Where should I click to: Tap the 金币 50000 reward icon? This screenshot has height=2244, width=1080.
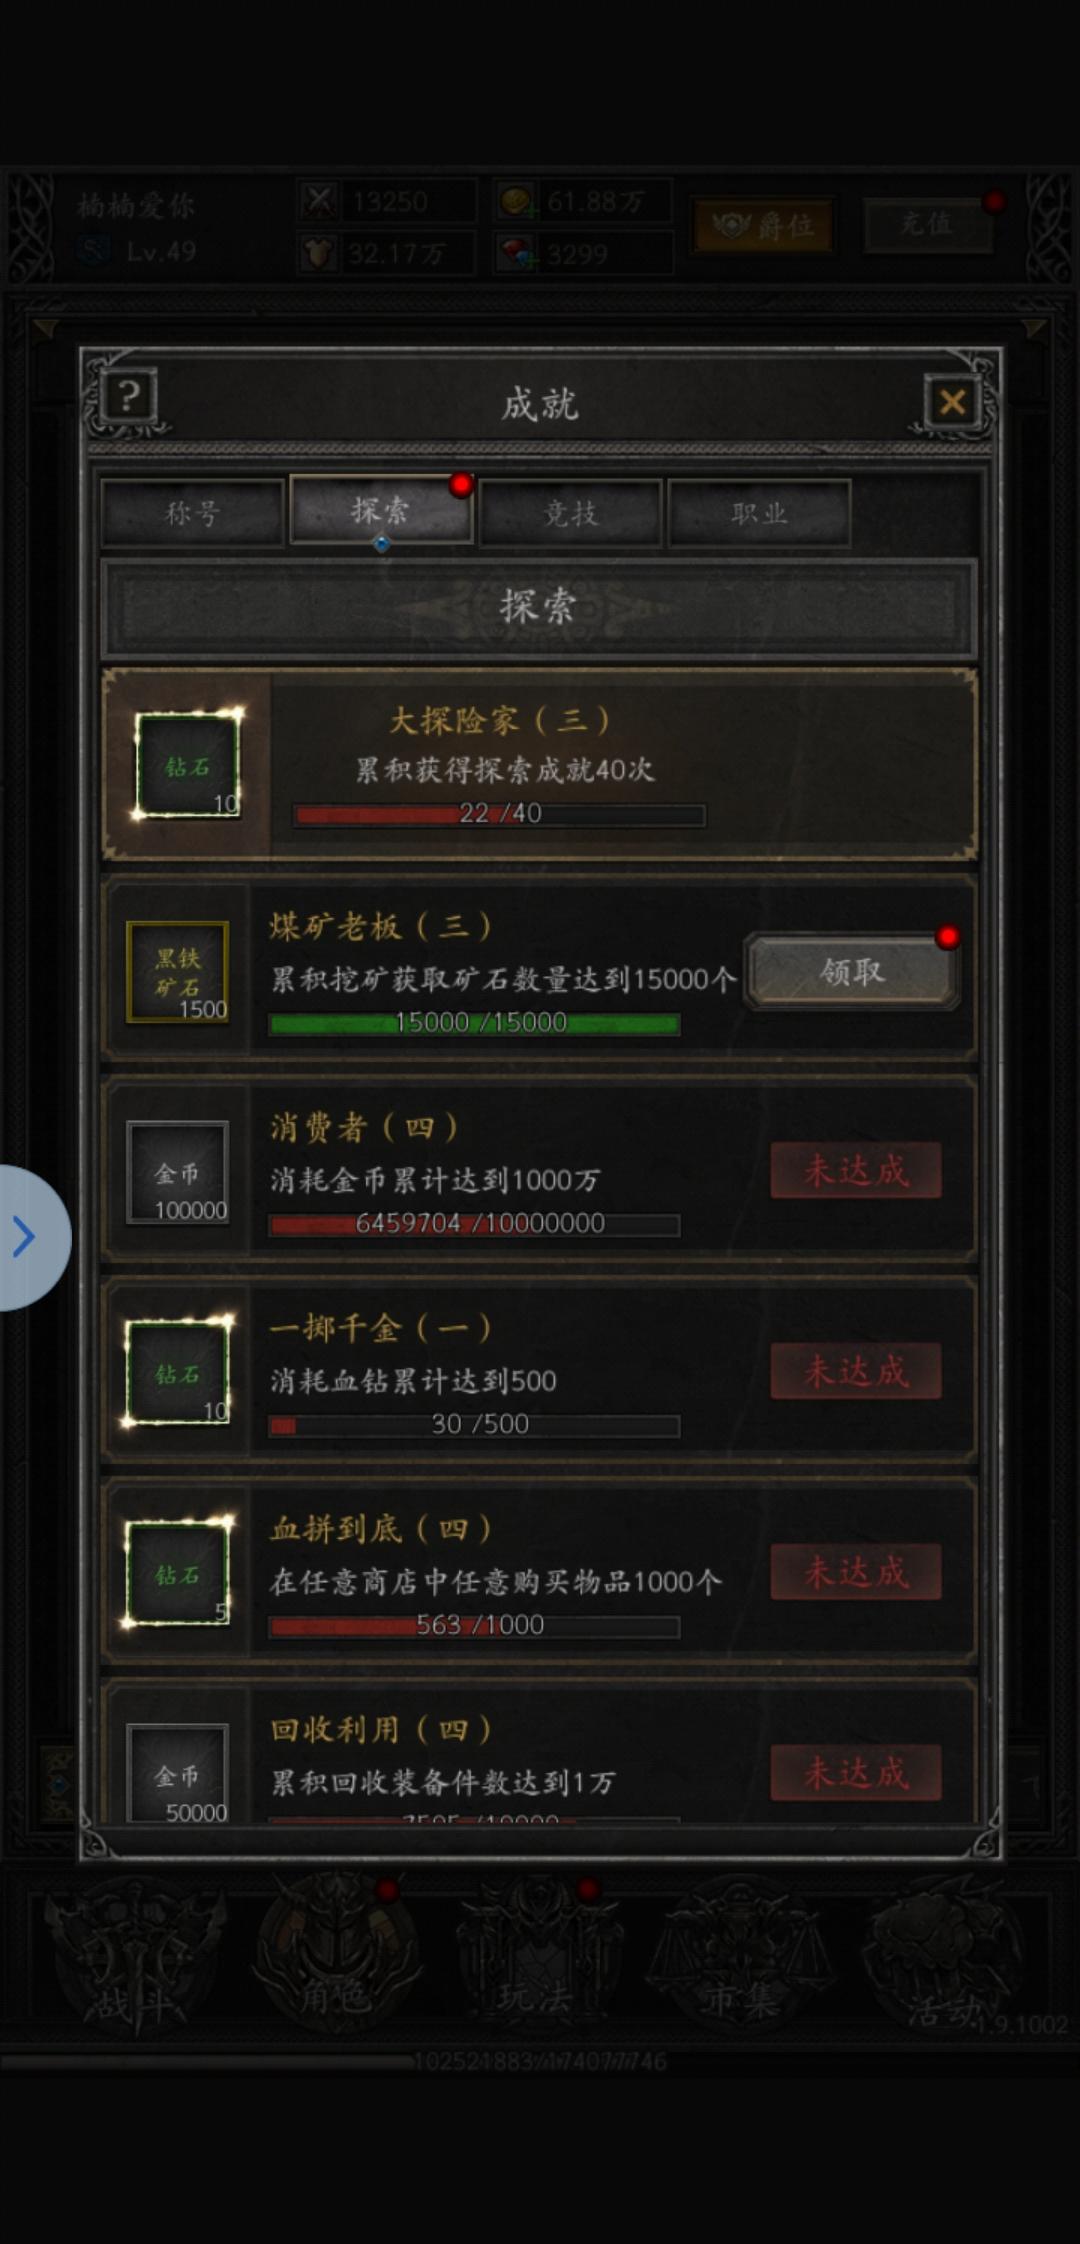tap(178, 1773)
